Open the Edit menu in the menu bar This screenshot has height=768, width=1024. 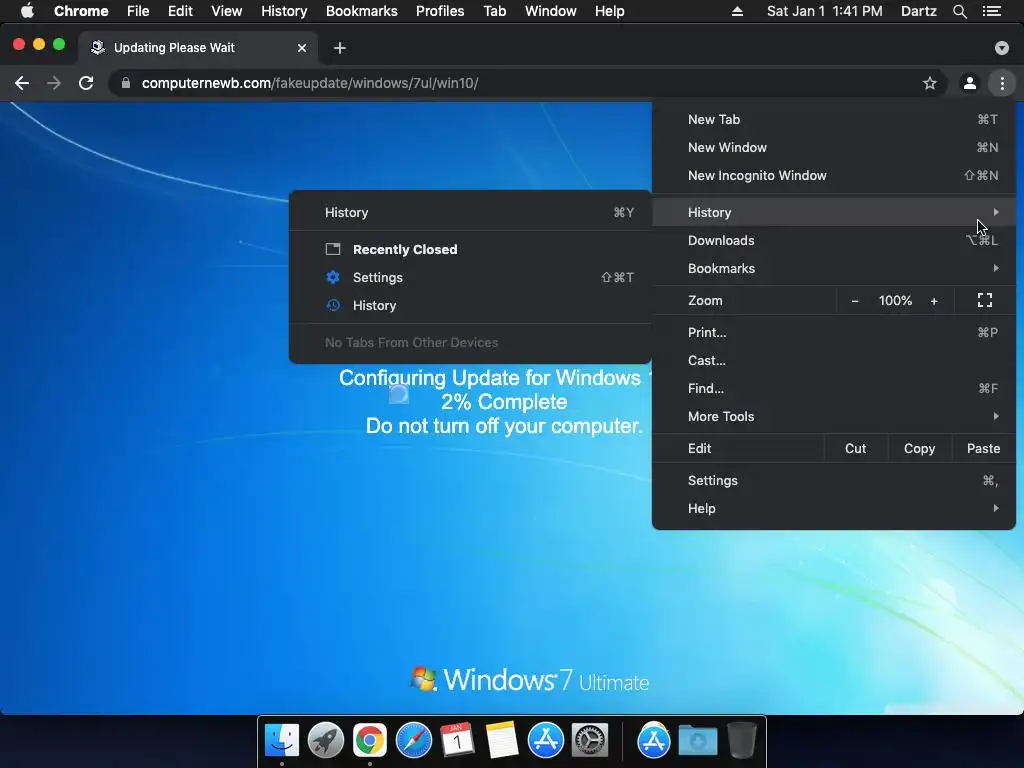180,11
